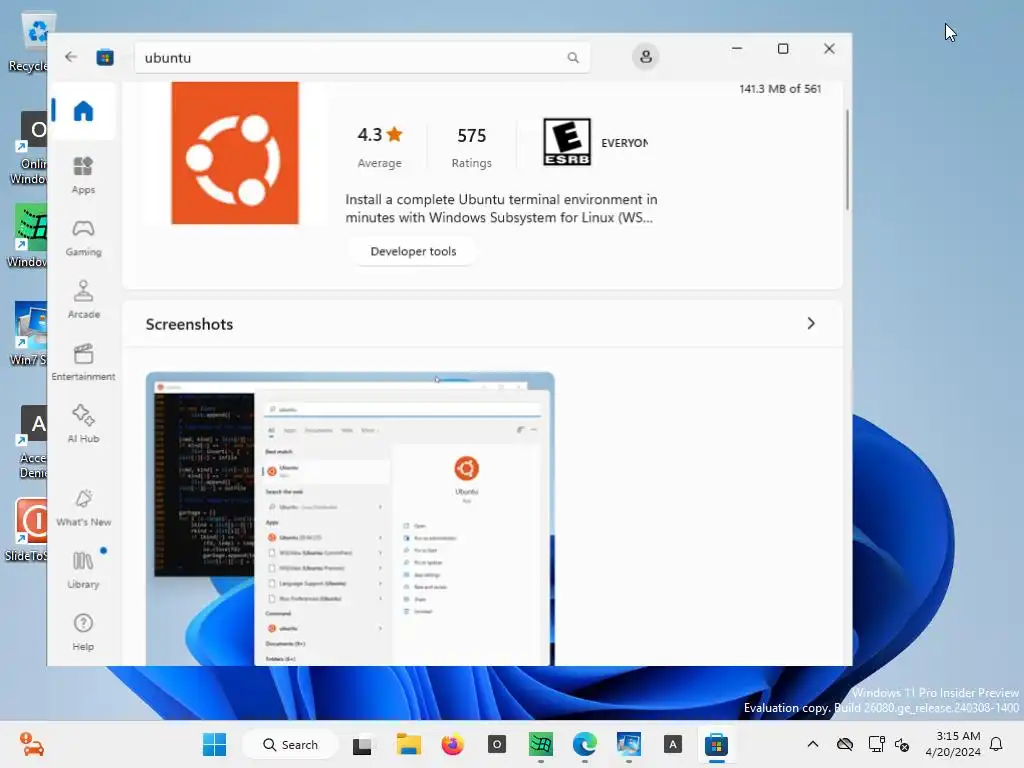Open Apps section in sidebar
This screenshot has width=1024, height=768.
[x=83, y=175]
